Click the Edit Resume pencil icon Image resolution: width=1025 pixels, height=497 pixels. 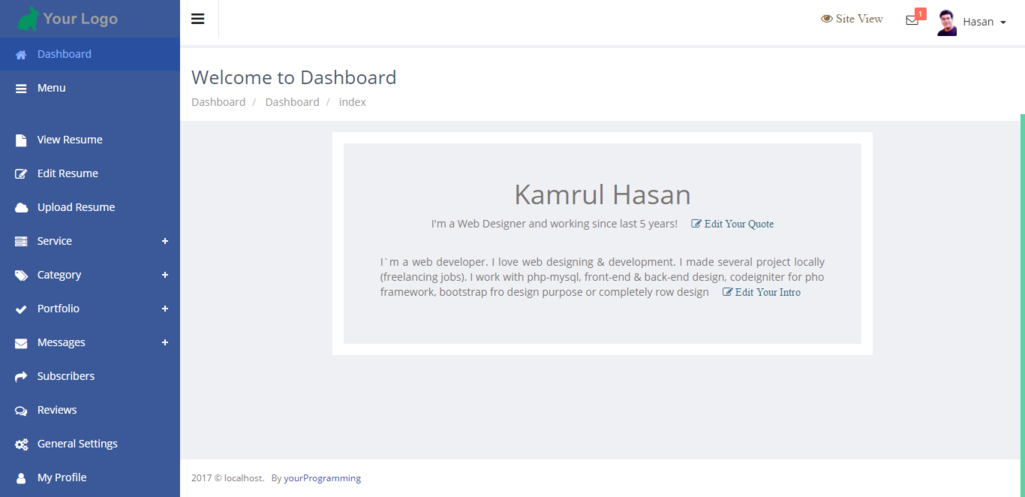click(x=21, y=174)
